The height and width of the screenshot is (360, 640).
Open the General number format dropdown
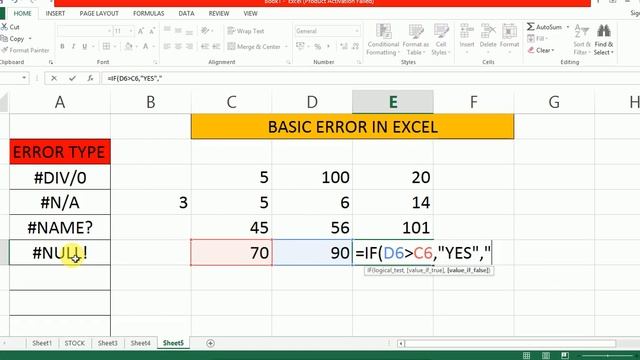357,31
